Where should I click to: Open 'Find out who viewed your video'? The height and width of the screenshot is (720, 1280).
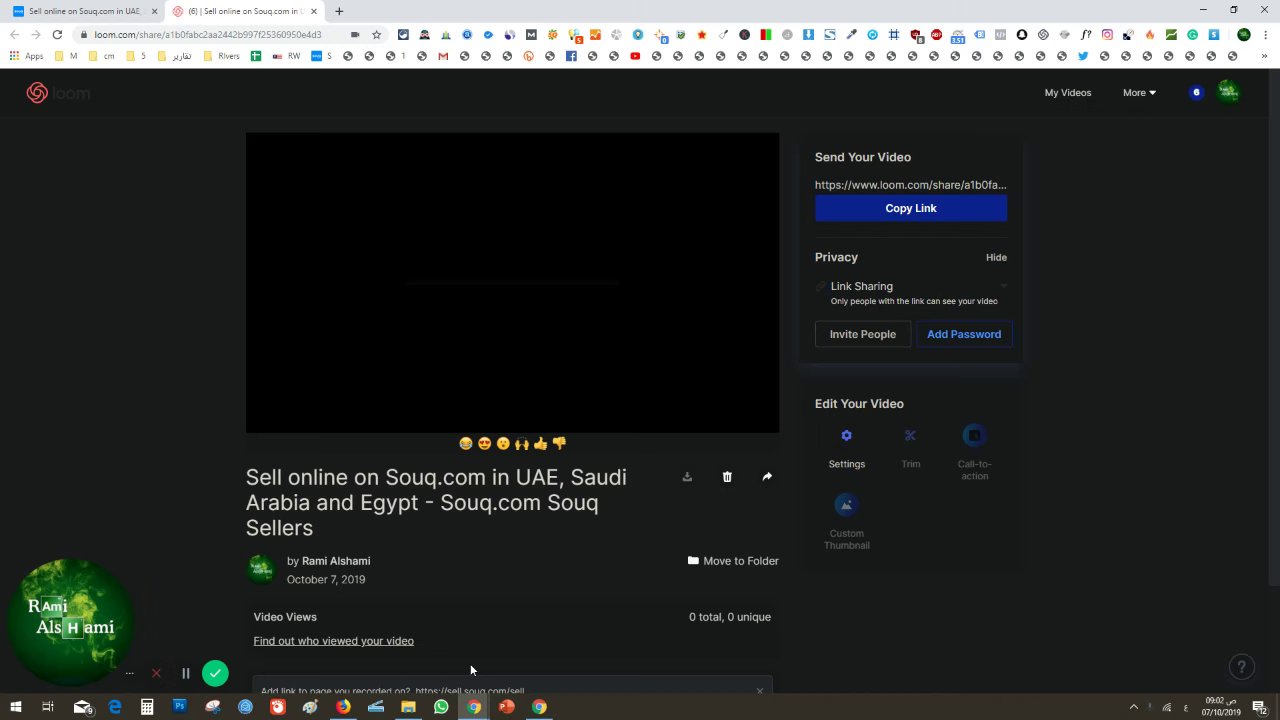[x=334, y=641]
